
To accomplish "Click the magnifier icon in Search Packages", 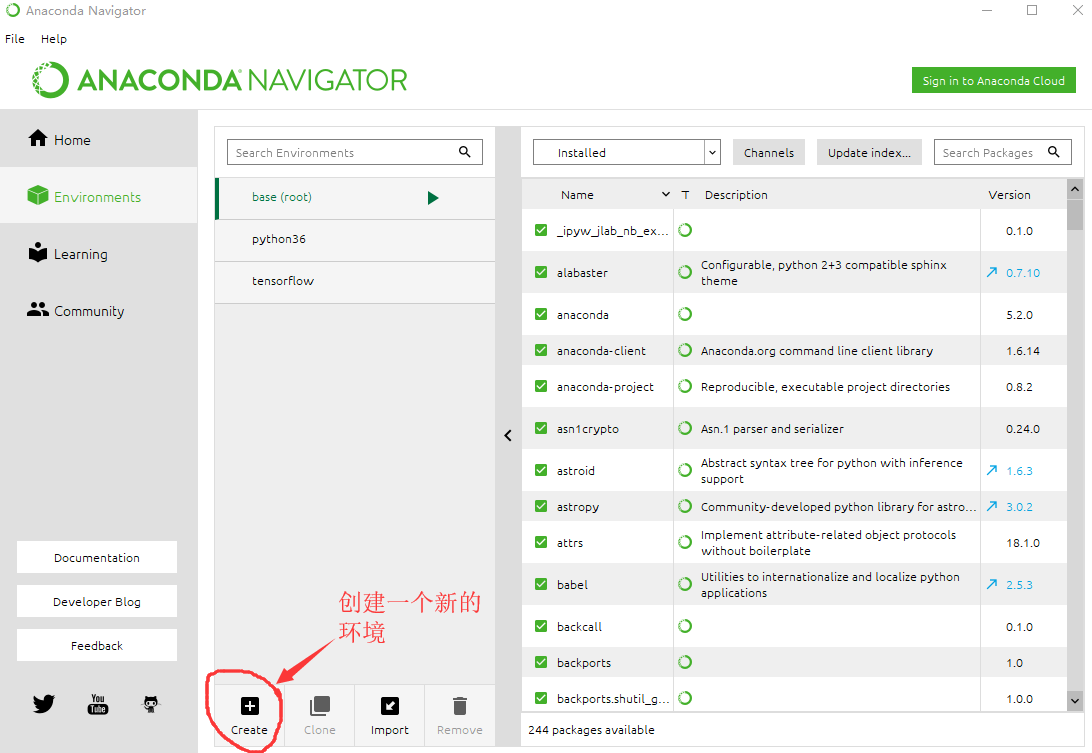I will click(1054, 152).
